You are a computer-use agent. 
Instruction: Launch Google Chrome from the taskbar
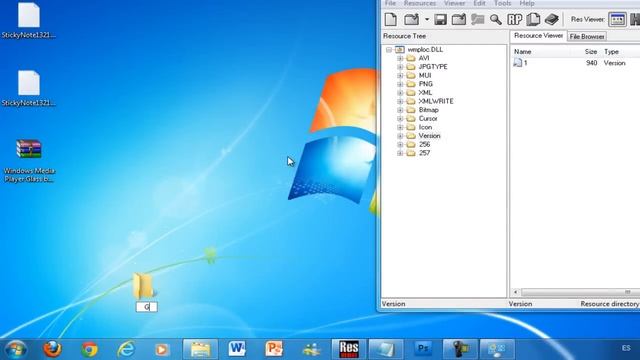coord(89,349)
